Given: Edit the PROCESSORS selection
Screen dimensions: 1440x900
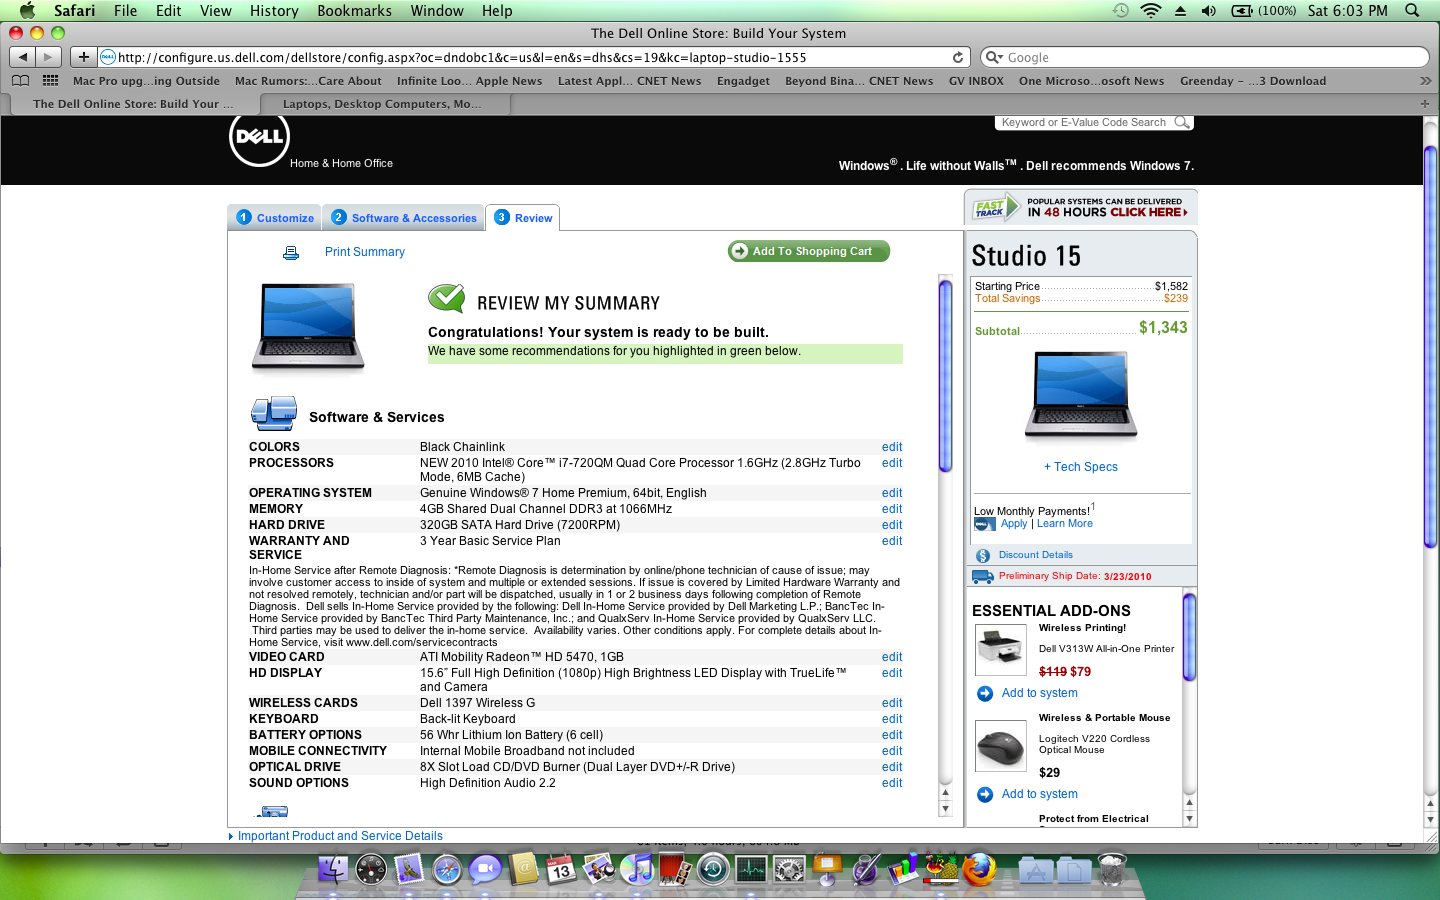Looking at the screenshot, I should click(892, 463).
